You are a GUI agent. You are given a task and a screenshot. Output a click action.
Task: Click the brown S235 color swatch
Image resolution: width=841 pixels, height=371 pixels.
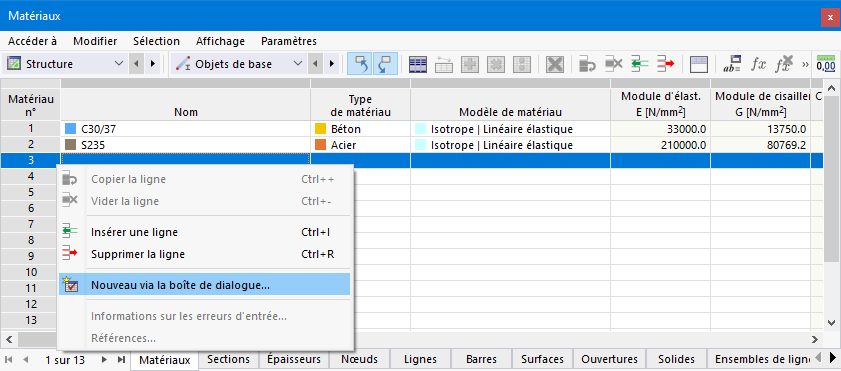pos(71,145)
